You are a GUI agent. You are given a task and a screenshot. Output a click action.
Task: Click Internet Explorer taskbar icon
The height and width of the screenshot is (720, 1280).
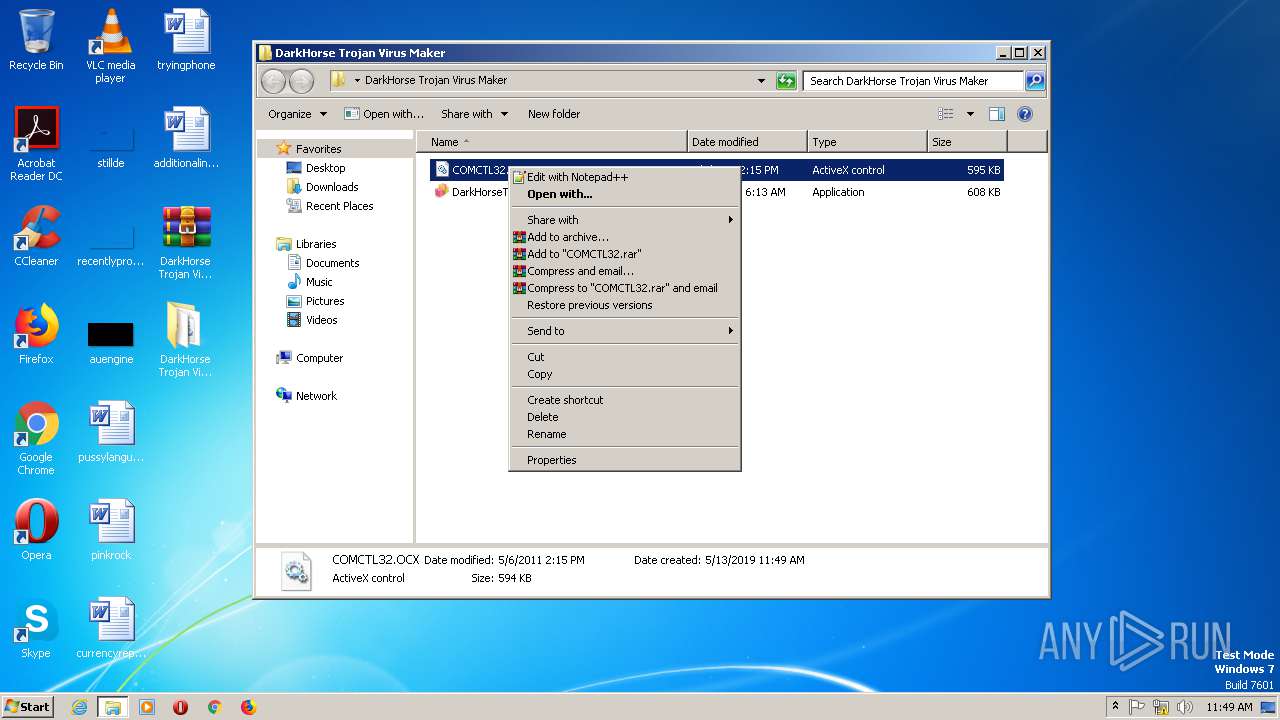pos(79,707)
